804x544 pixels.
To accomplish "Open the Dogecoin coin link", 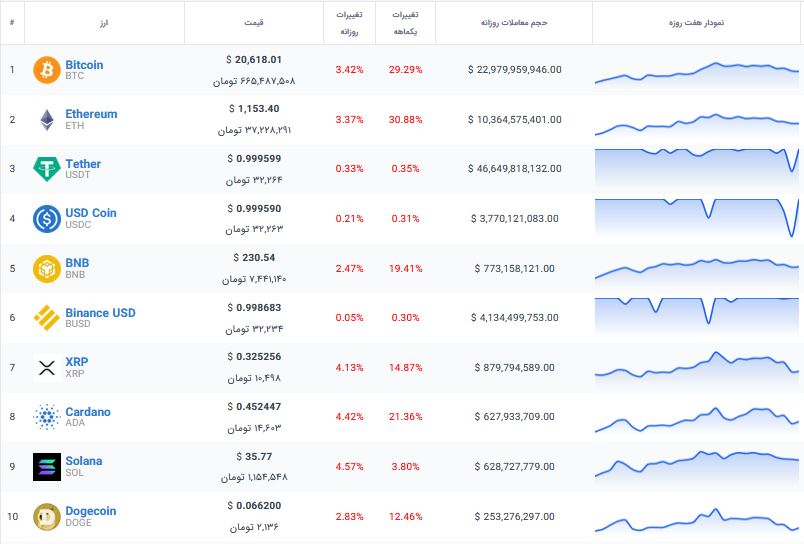I will click(x=91, y=511).
